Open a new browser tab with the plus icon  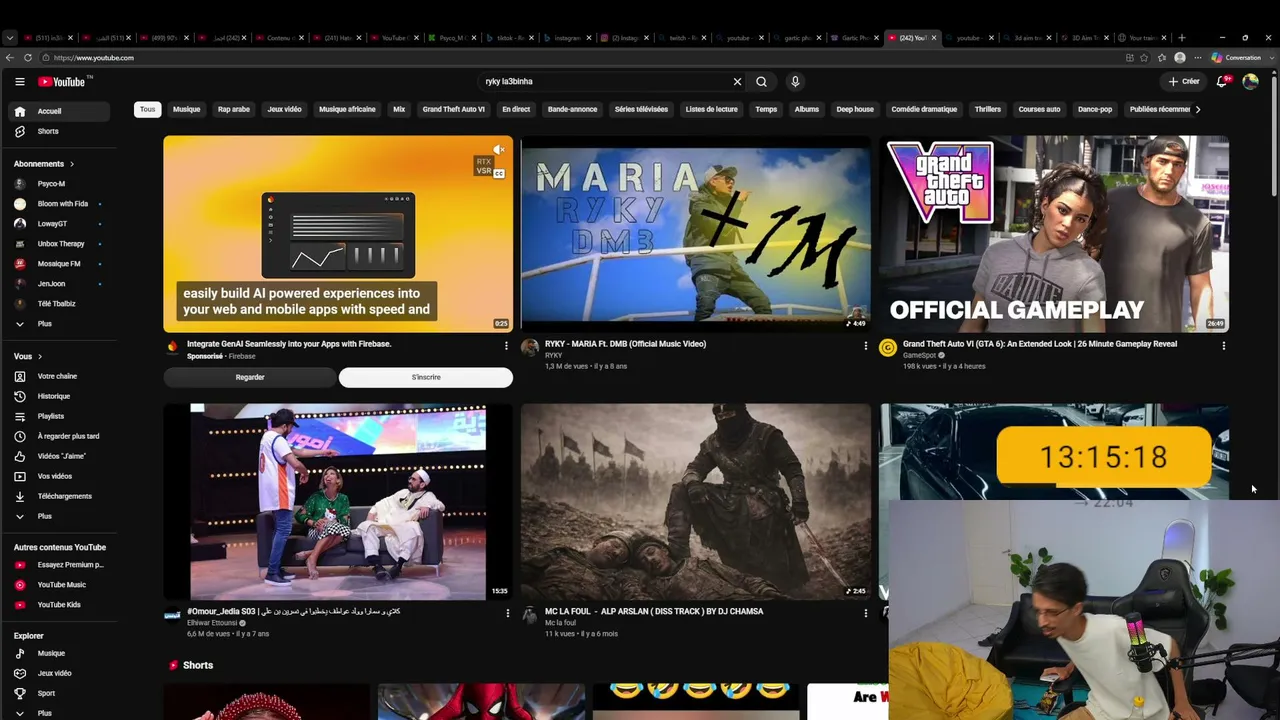1182,38
